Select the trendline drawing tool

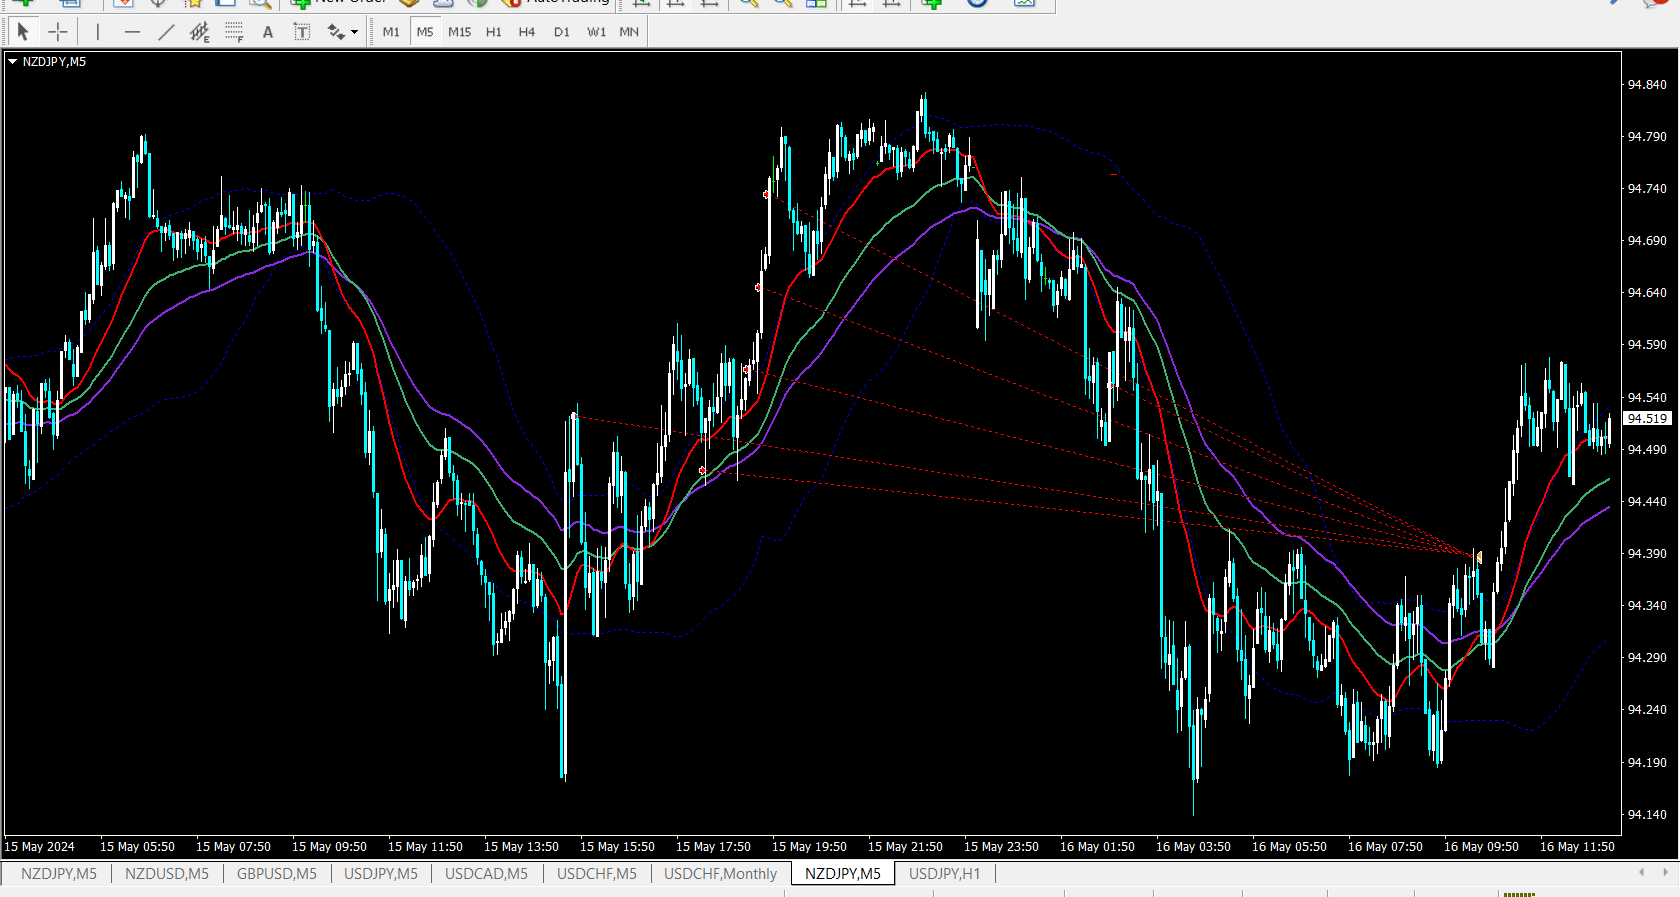(166, 32)
